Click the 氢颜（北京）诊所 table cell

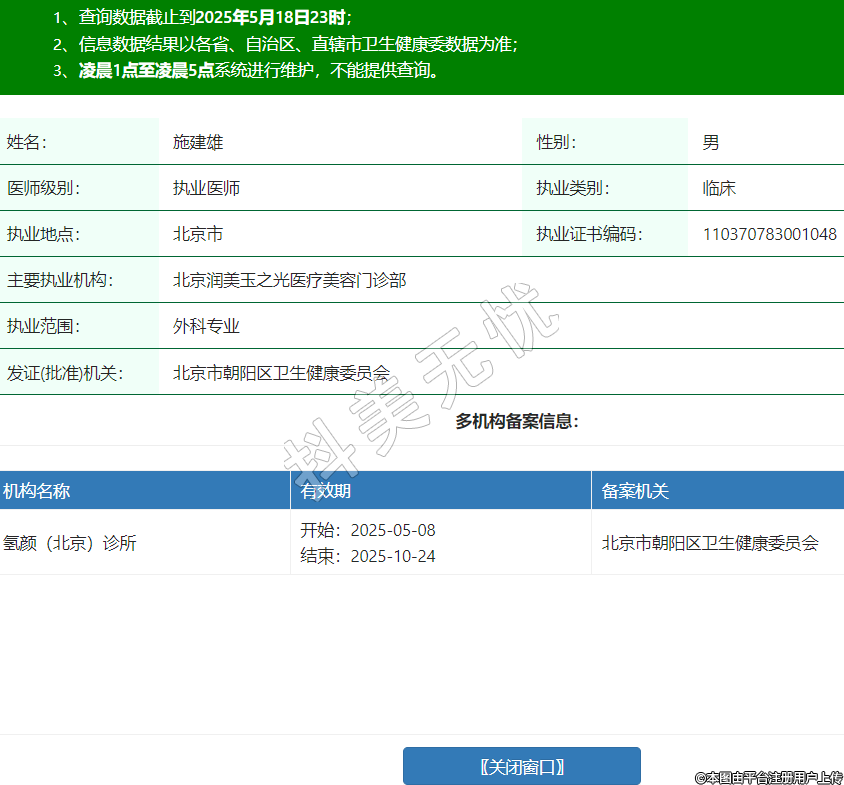click(70, 543)
